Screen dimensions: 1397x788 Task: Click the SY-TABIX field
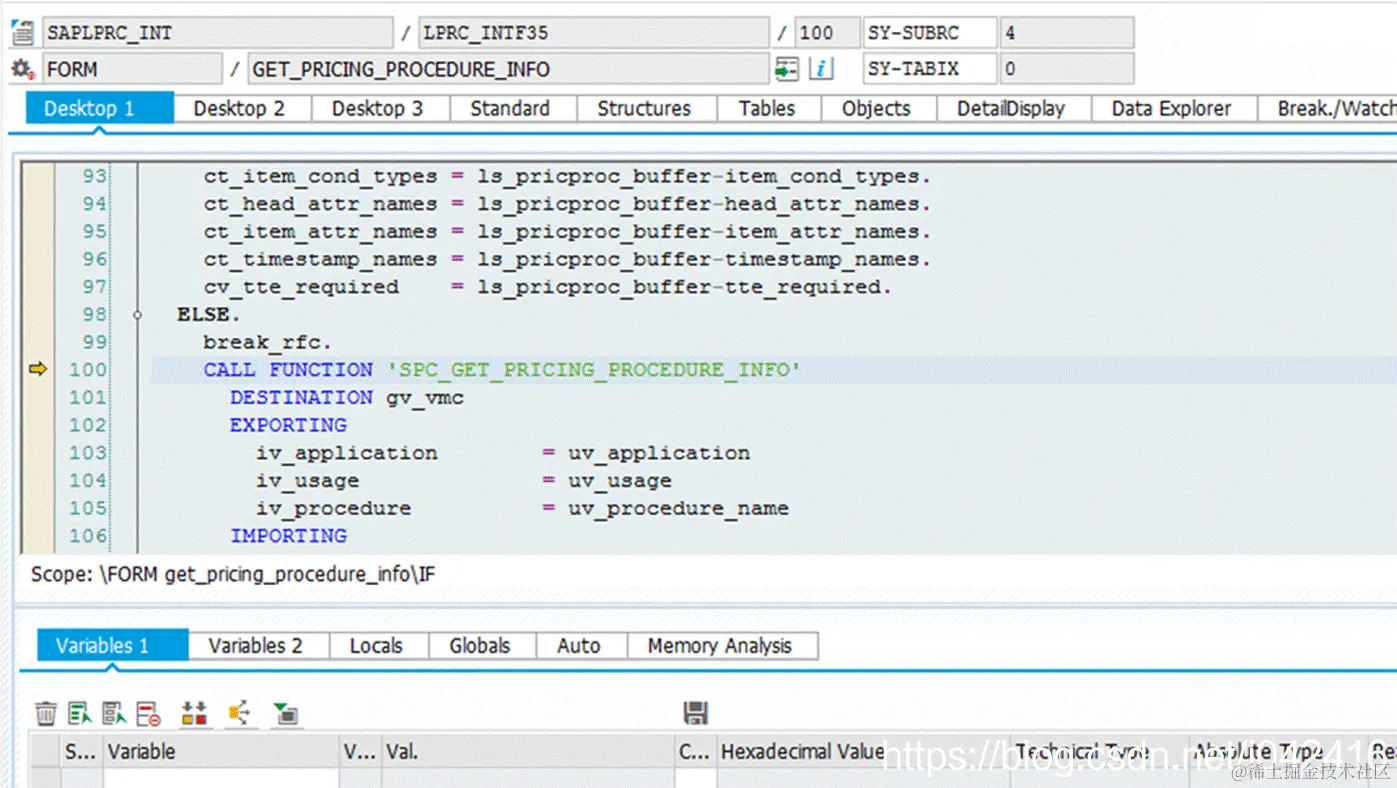pos(930,69)
